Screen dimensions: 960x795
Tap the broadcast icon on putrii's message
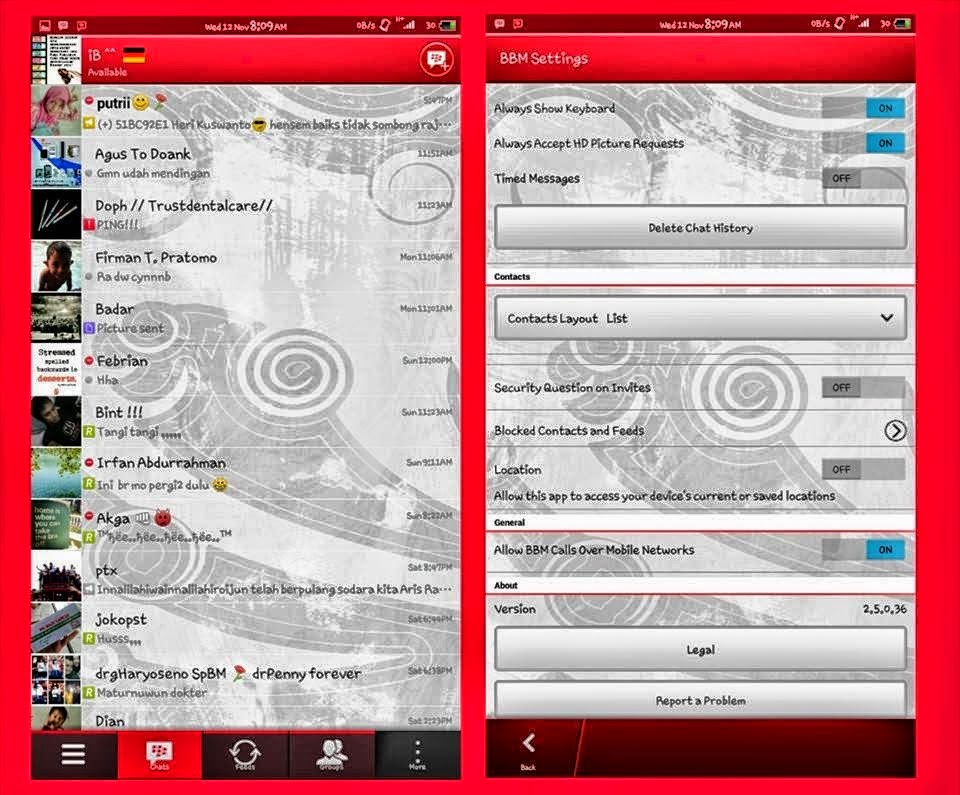89,124
